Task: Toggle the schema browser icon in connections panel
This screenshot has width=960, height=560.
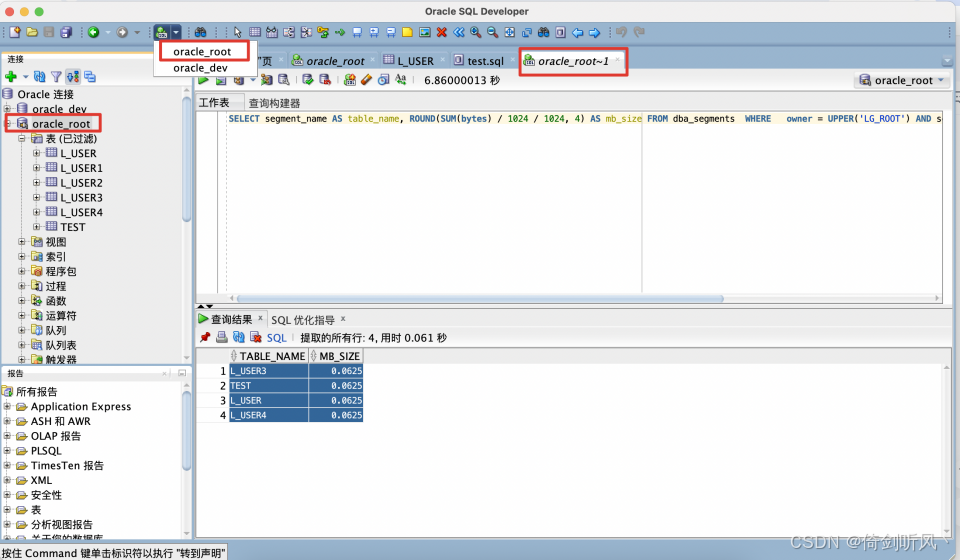Action: [73, 77]
